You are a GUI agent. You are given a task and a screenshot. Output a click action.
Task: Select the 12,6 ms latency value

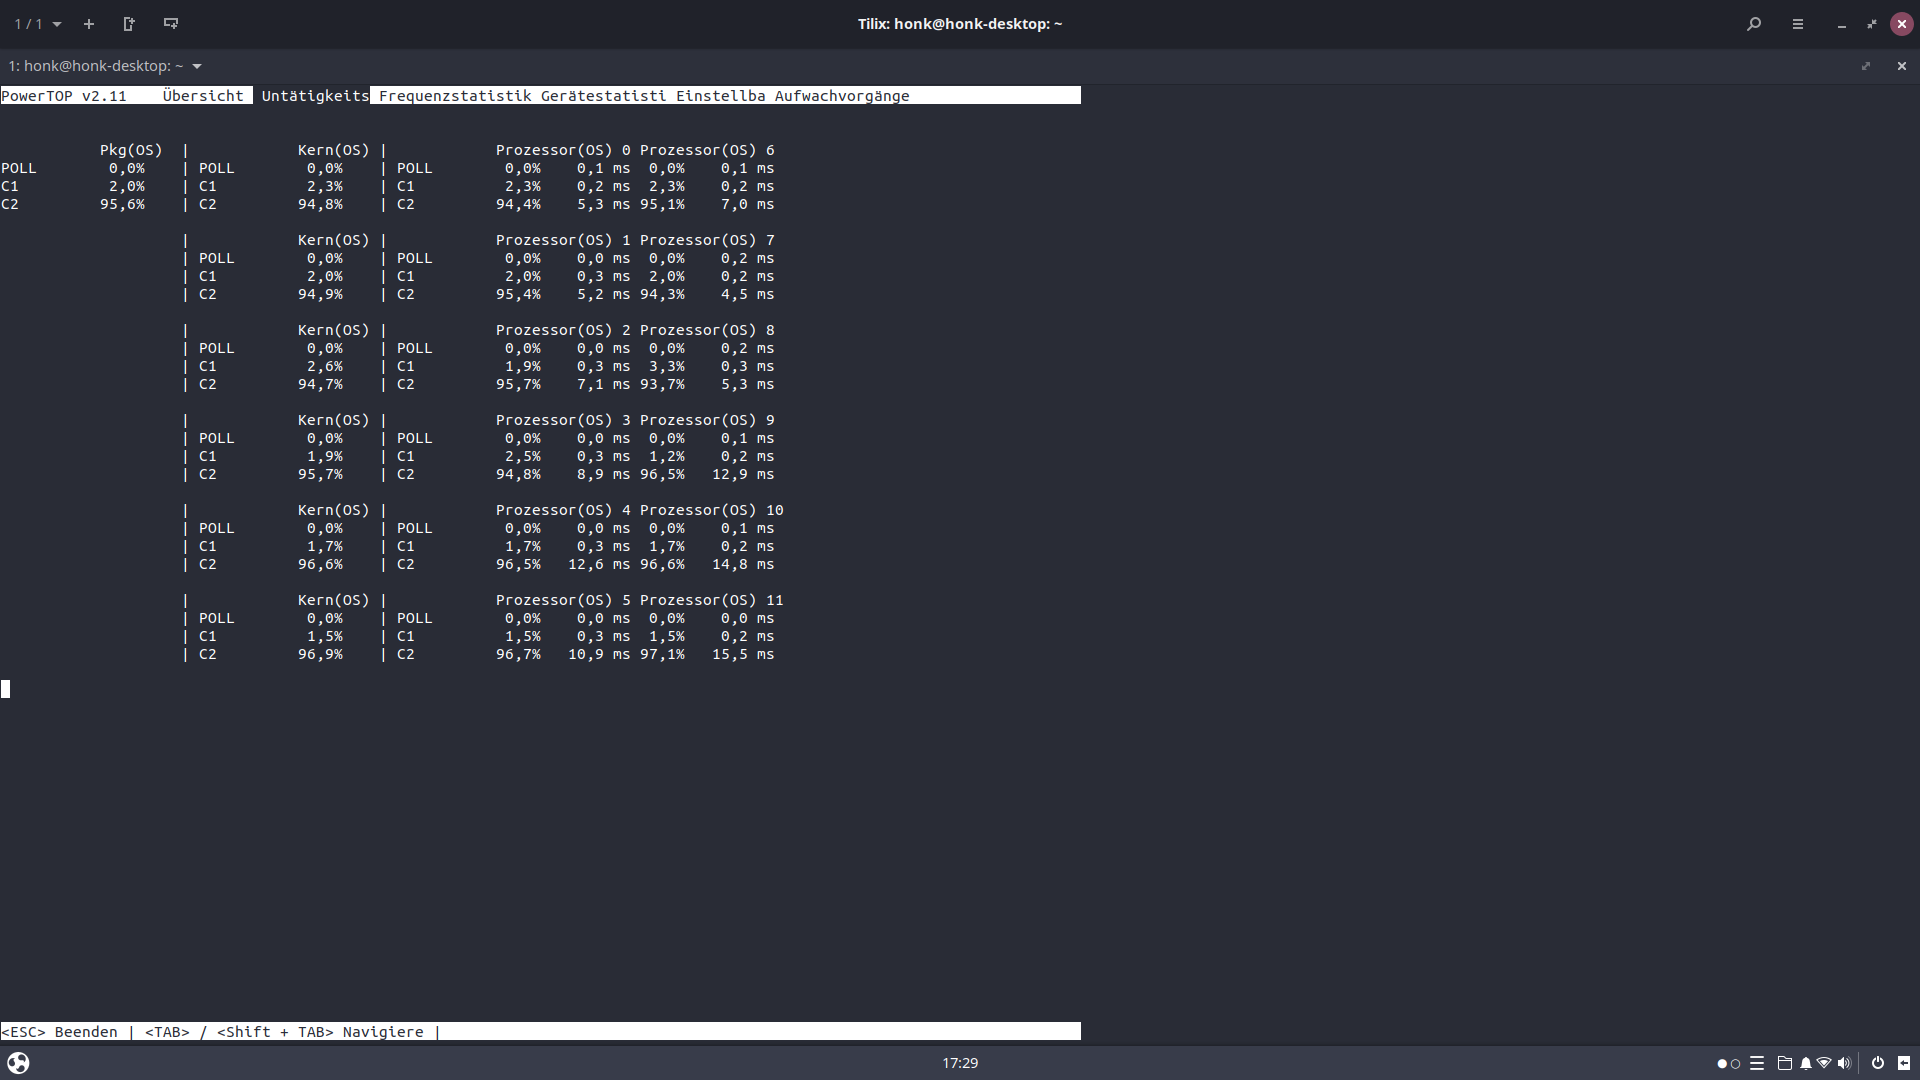[x=599, y=564]
